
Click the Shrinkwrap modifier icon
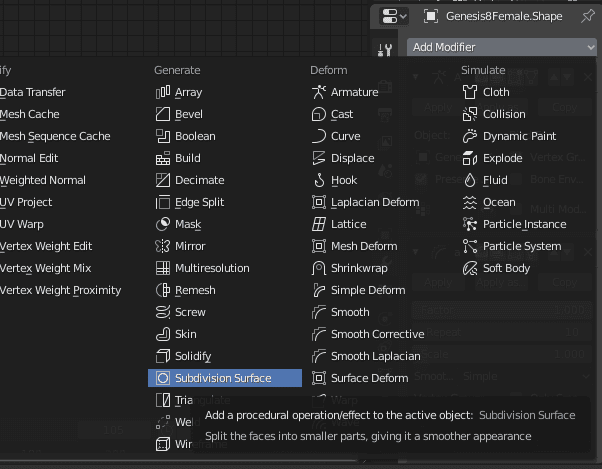click(x=319, y=268)
